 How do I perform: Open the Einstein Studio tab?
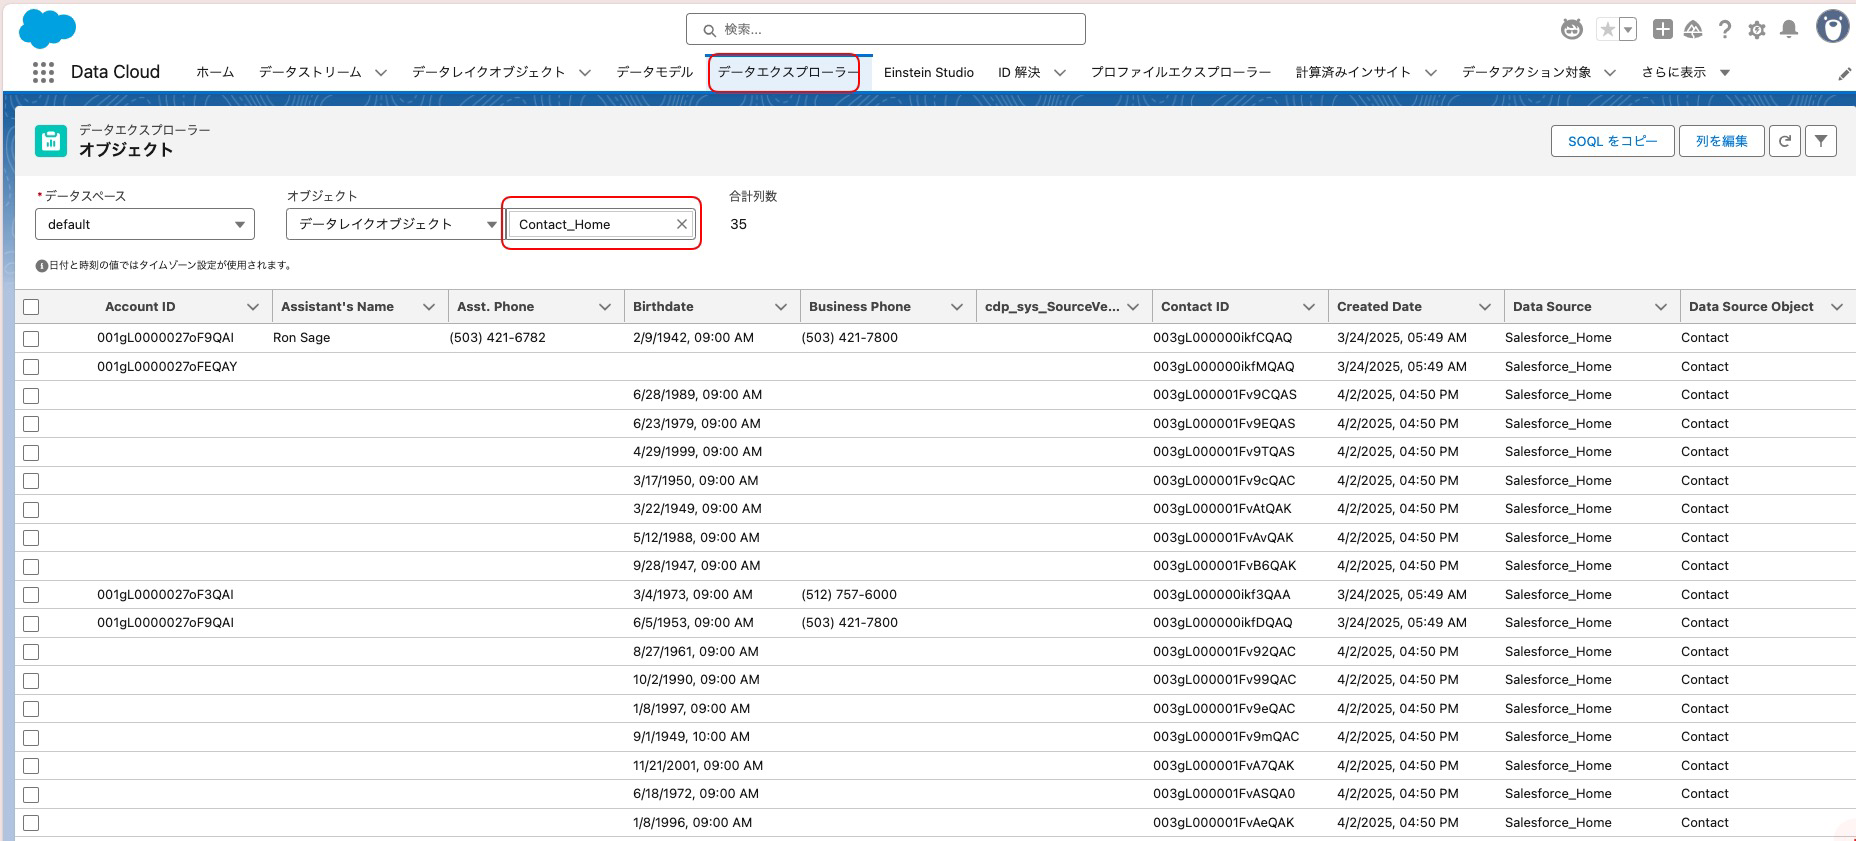(x=929, y=72)
